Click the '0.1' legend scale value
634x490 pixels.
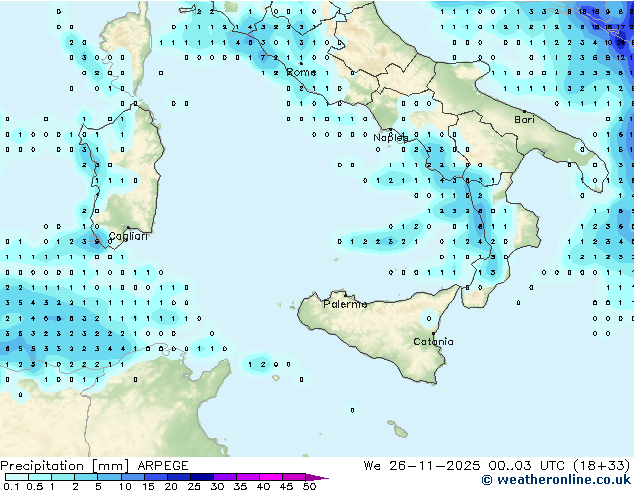(11, 486)
